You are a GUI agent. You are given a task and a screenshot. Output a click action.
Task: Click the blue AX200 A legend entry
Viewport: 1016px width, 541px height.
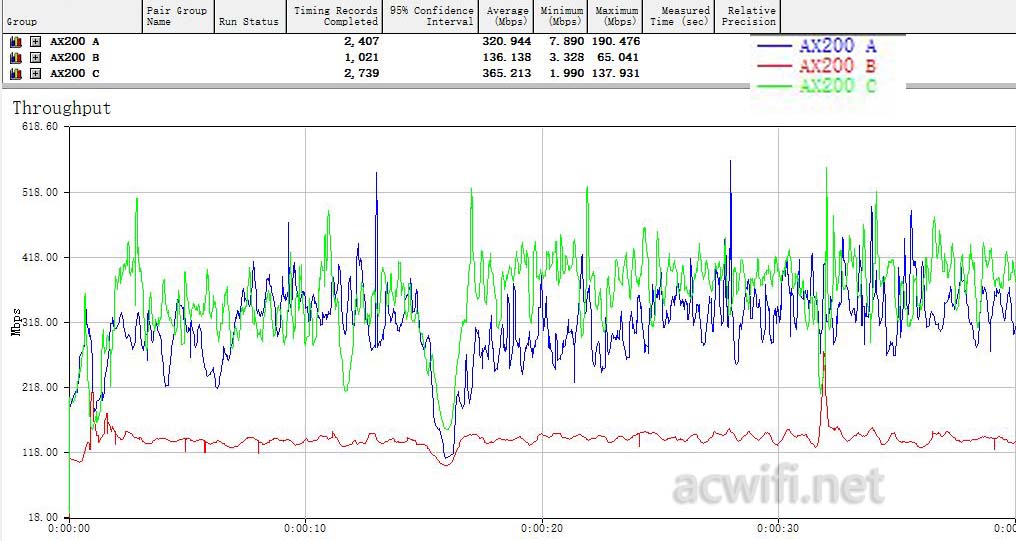point(816,46)
